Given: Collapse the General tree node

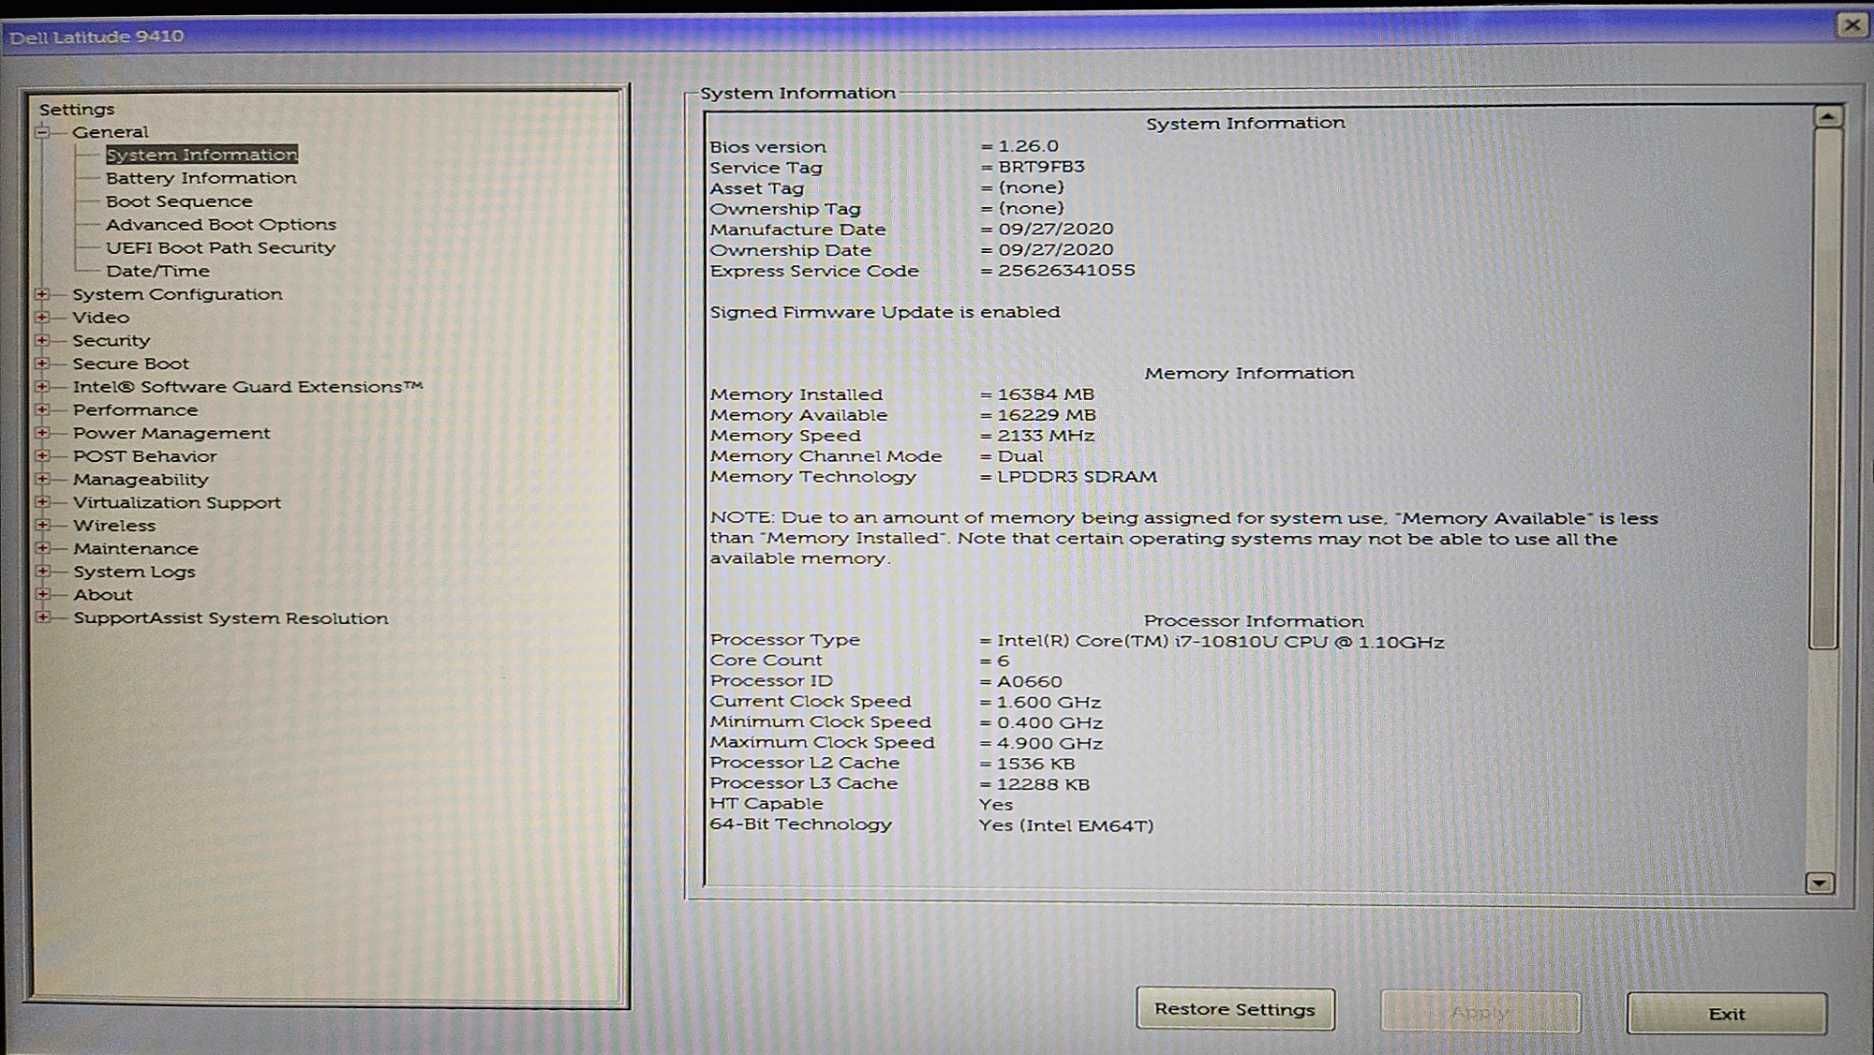Looking at the screenshot, I should click(43, 132).
